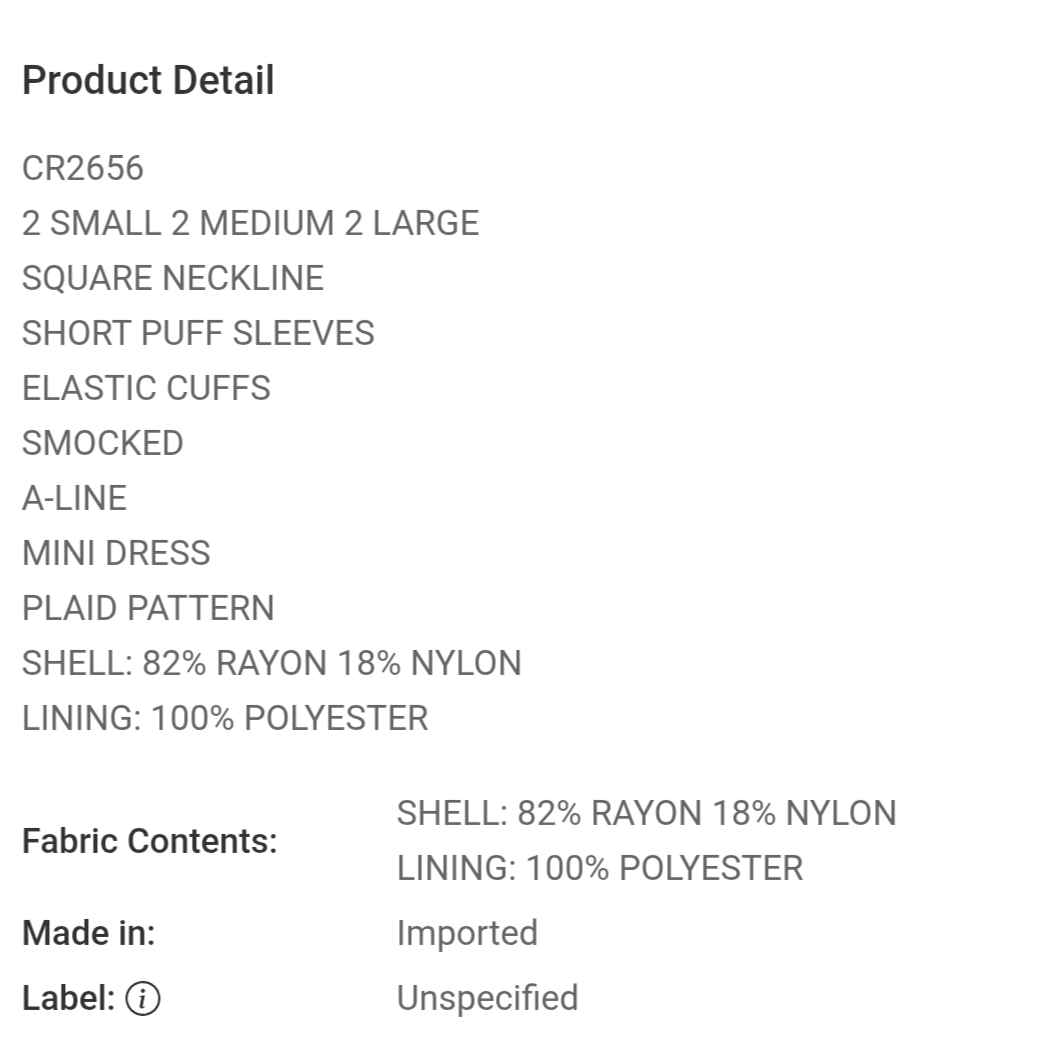The image size is (1061, 1059).
Task: Click the LINING line in the description list
Action: click(x=225, y=719)
